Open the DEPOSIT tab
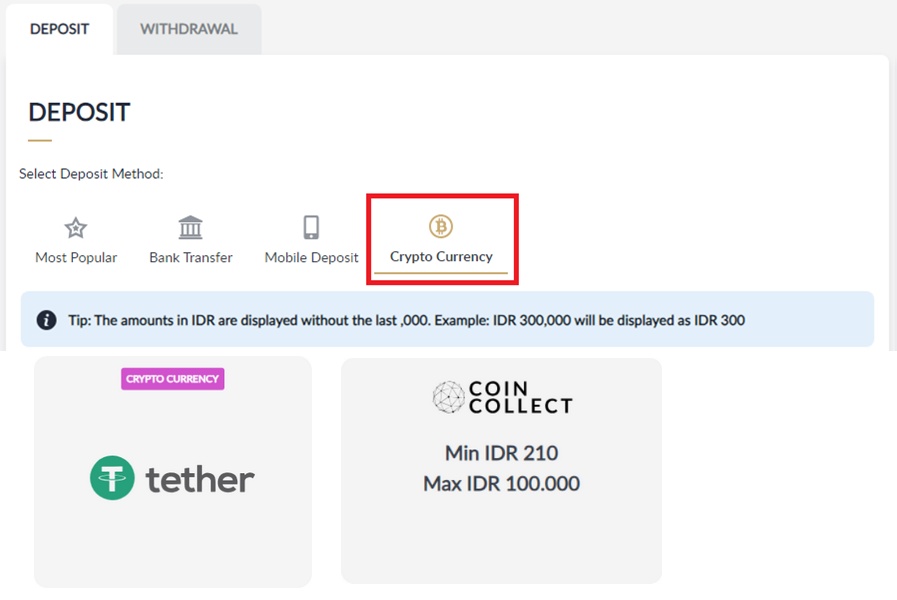The height and width of the screenshot is (600, 897). (x=59, y=29)
